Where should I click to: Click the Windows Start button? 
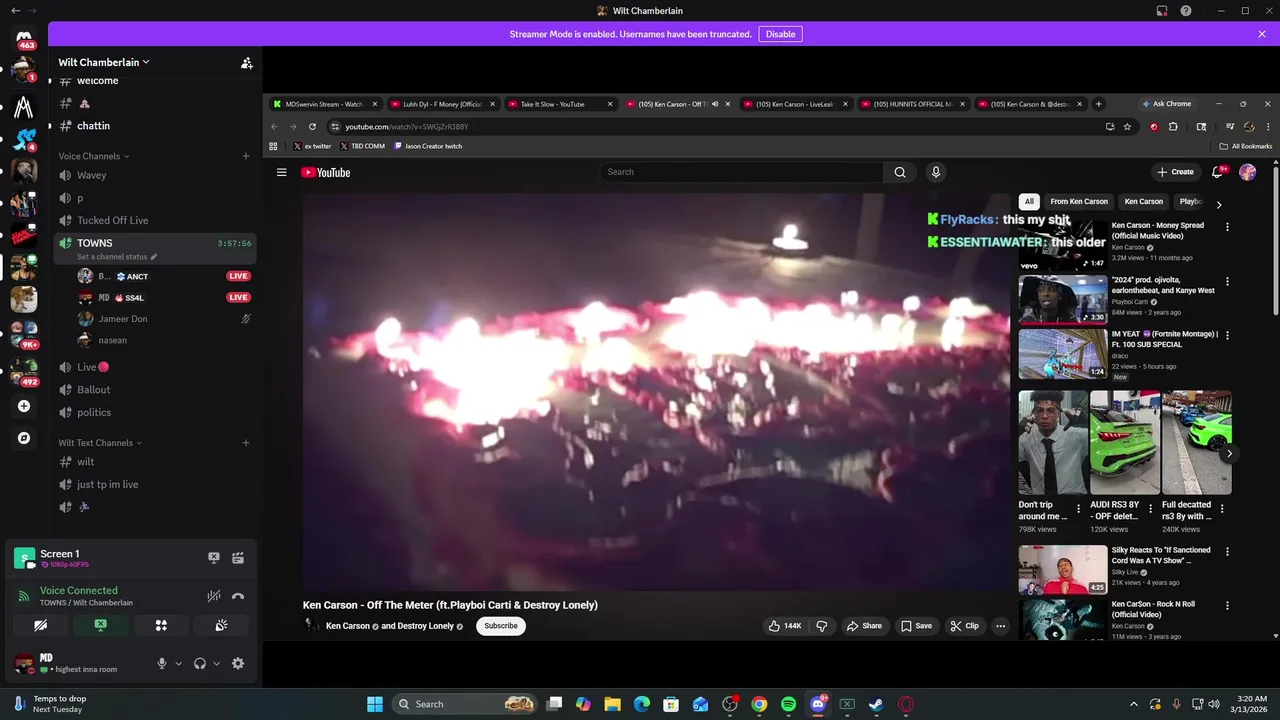(x=374, y=704)
